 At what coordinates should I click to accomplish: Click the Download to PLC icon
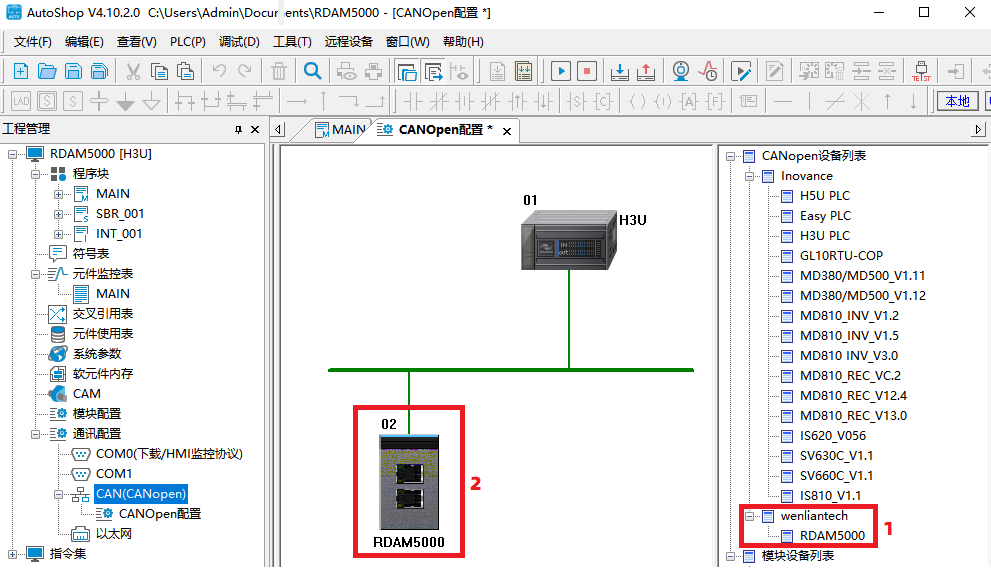point(620,71)
